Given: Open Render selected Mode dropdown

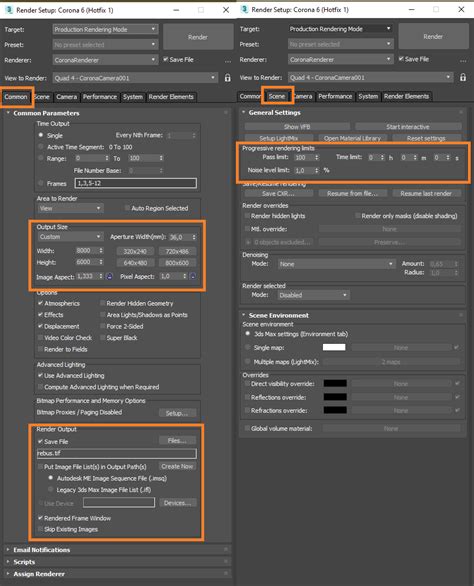Looking at the screenshot, I should click(x=314, y=295).
